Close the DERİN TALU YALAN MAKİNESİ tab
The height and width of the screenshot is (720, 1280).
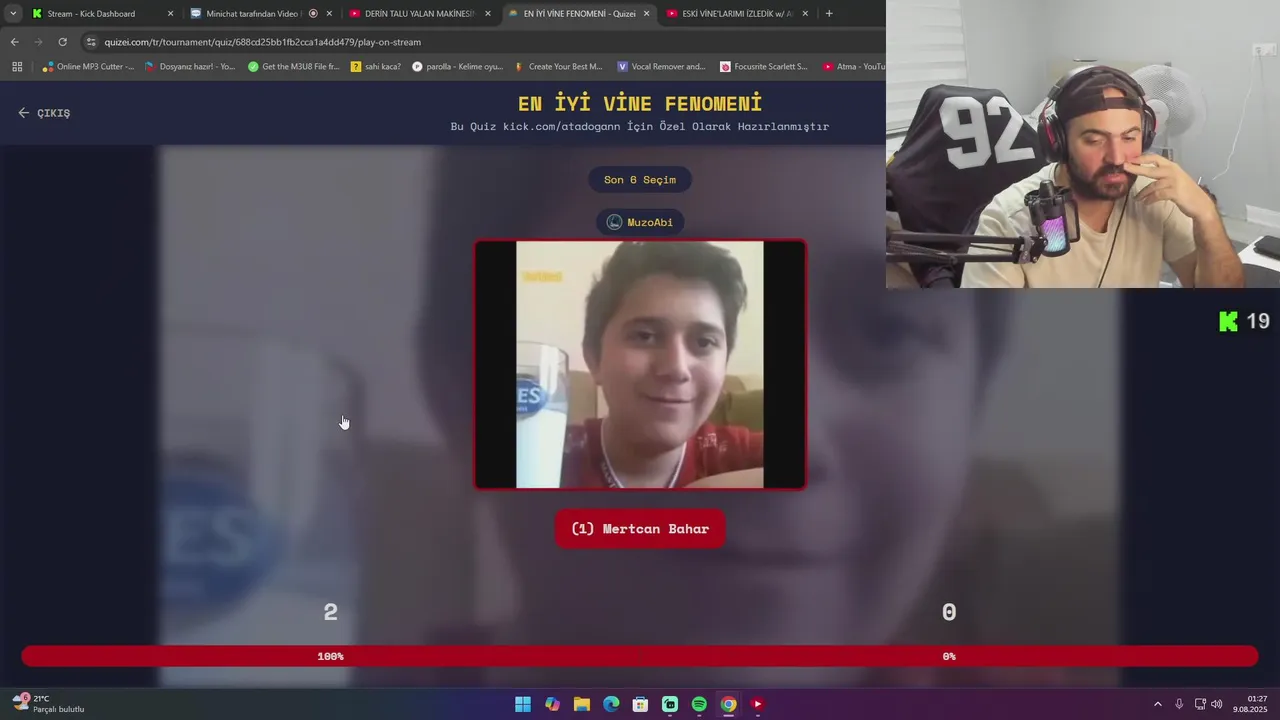488,14
